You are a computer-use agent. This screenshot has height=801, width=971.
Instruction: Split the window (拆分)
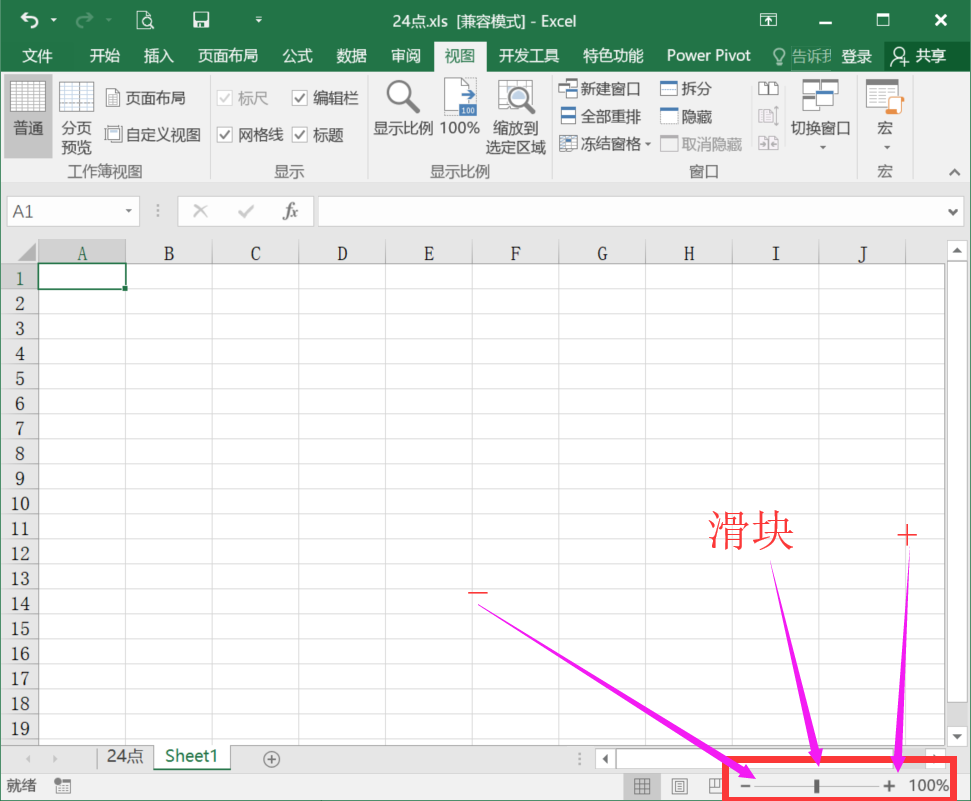click(x=686, y=89)
